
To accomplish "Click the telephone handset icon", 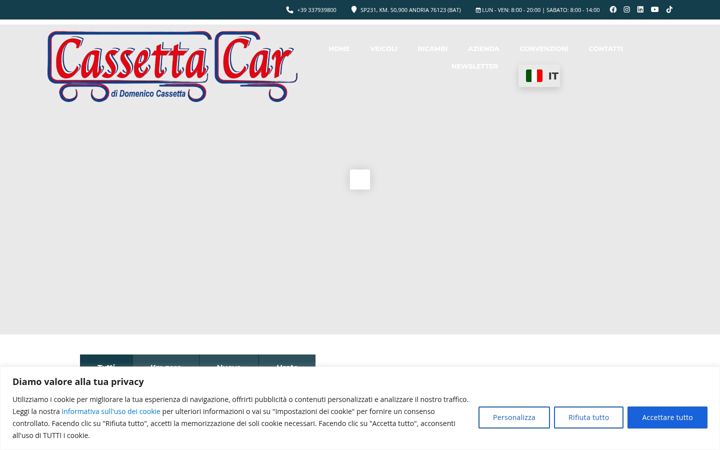I will tap(289, 10).
